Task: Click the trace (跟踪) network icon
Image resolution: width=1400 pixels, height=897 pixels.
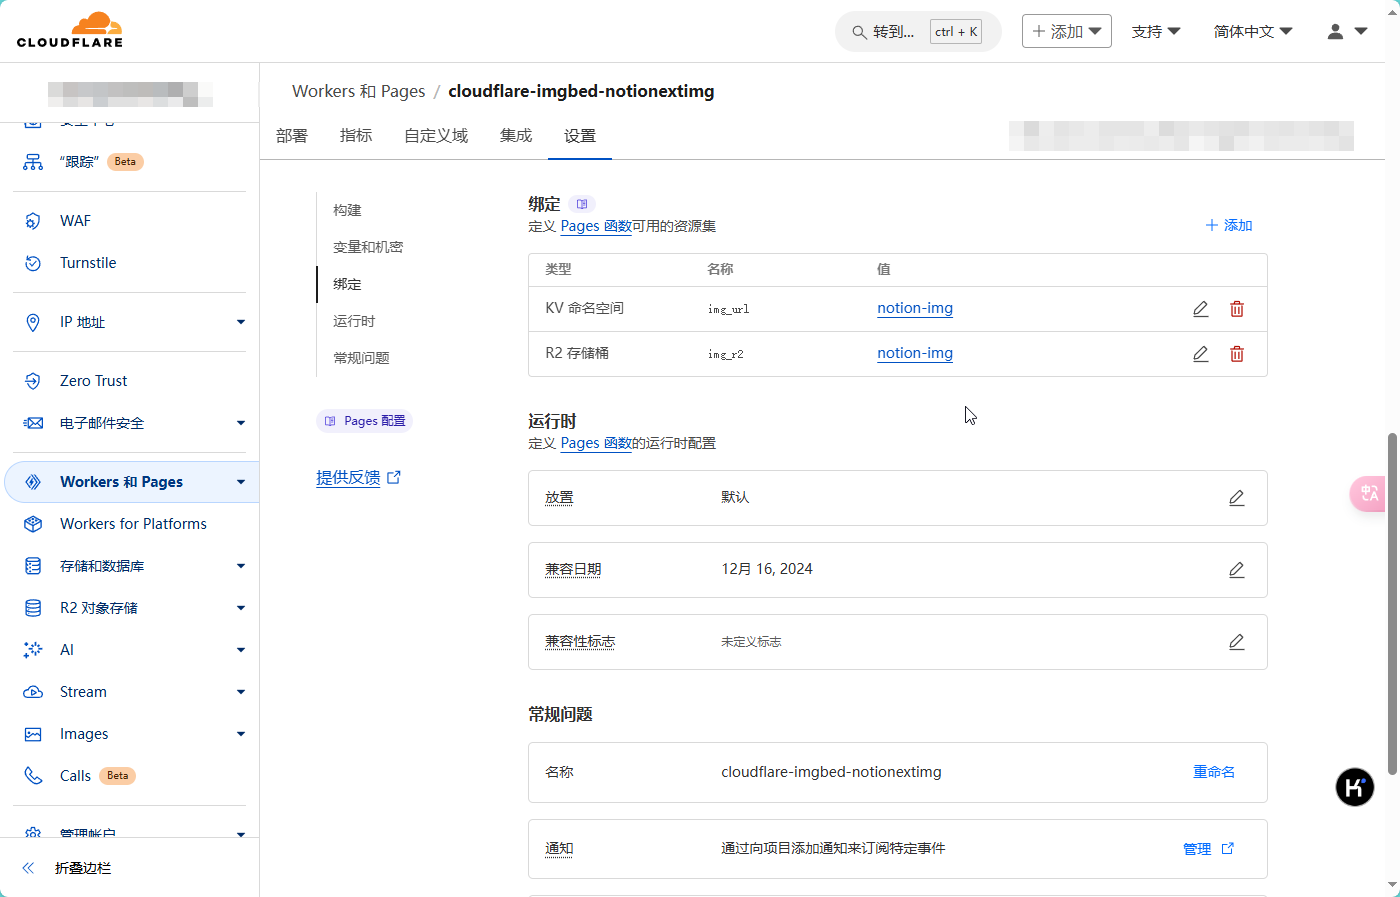Action: click(x=33, y=162)
